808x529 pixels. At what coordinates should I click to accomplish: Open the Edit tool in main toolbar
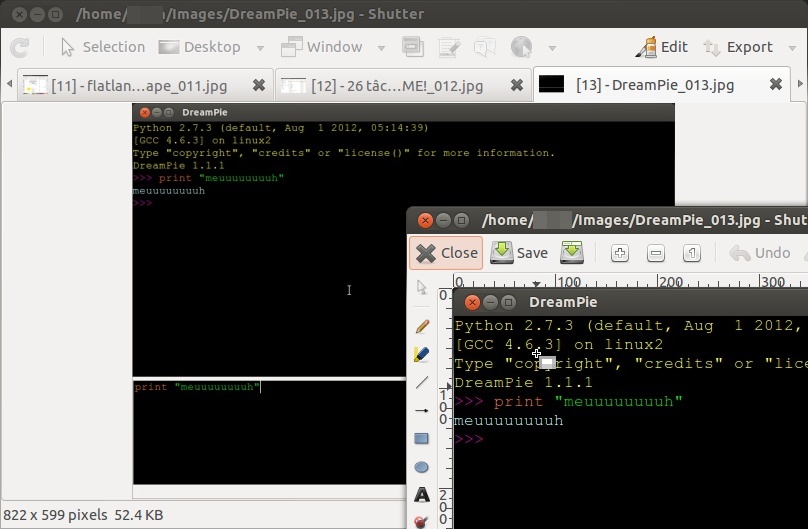click(x=662, y=47)
